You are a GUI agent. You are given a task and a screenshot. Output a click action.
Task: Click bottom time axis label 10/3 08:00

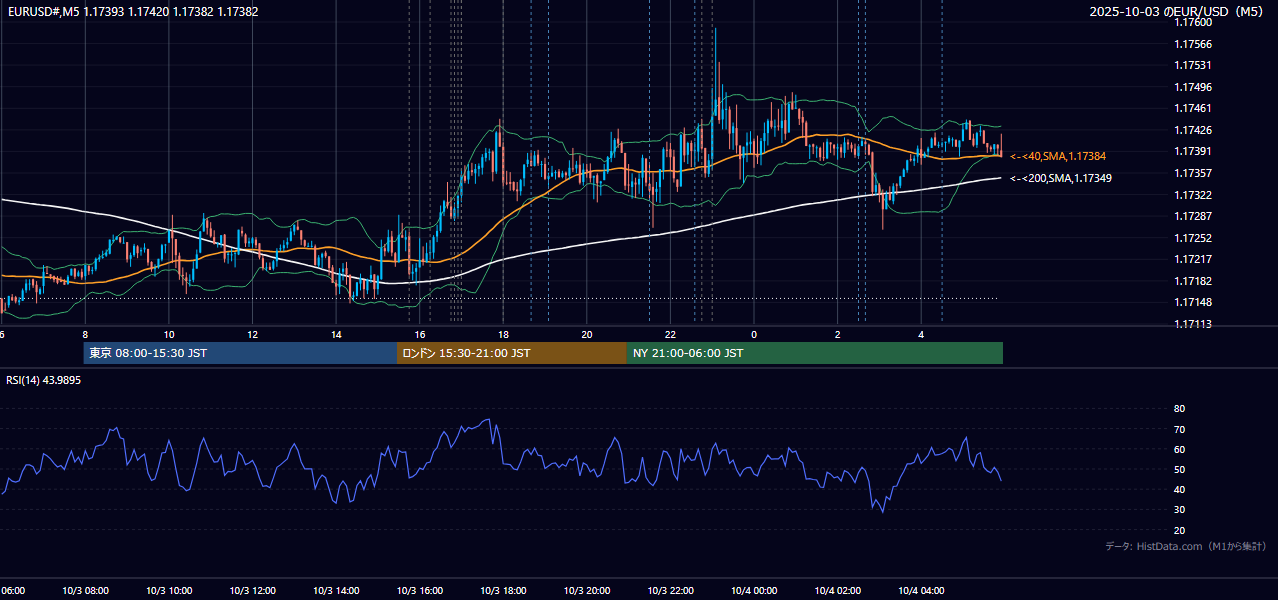pos(85,591)
